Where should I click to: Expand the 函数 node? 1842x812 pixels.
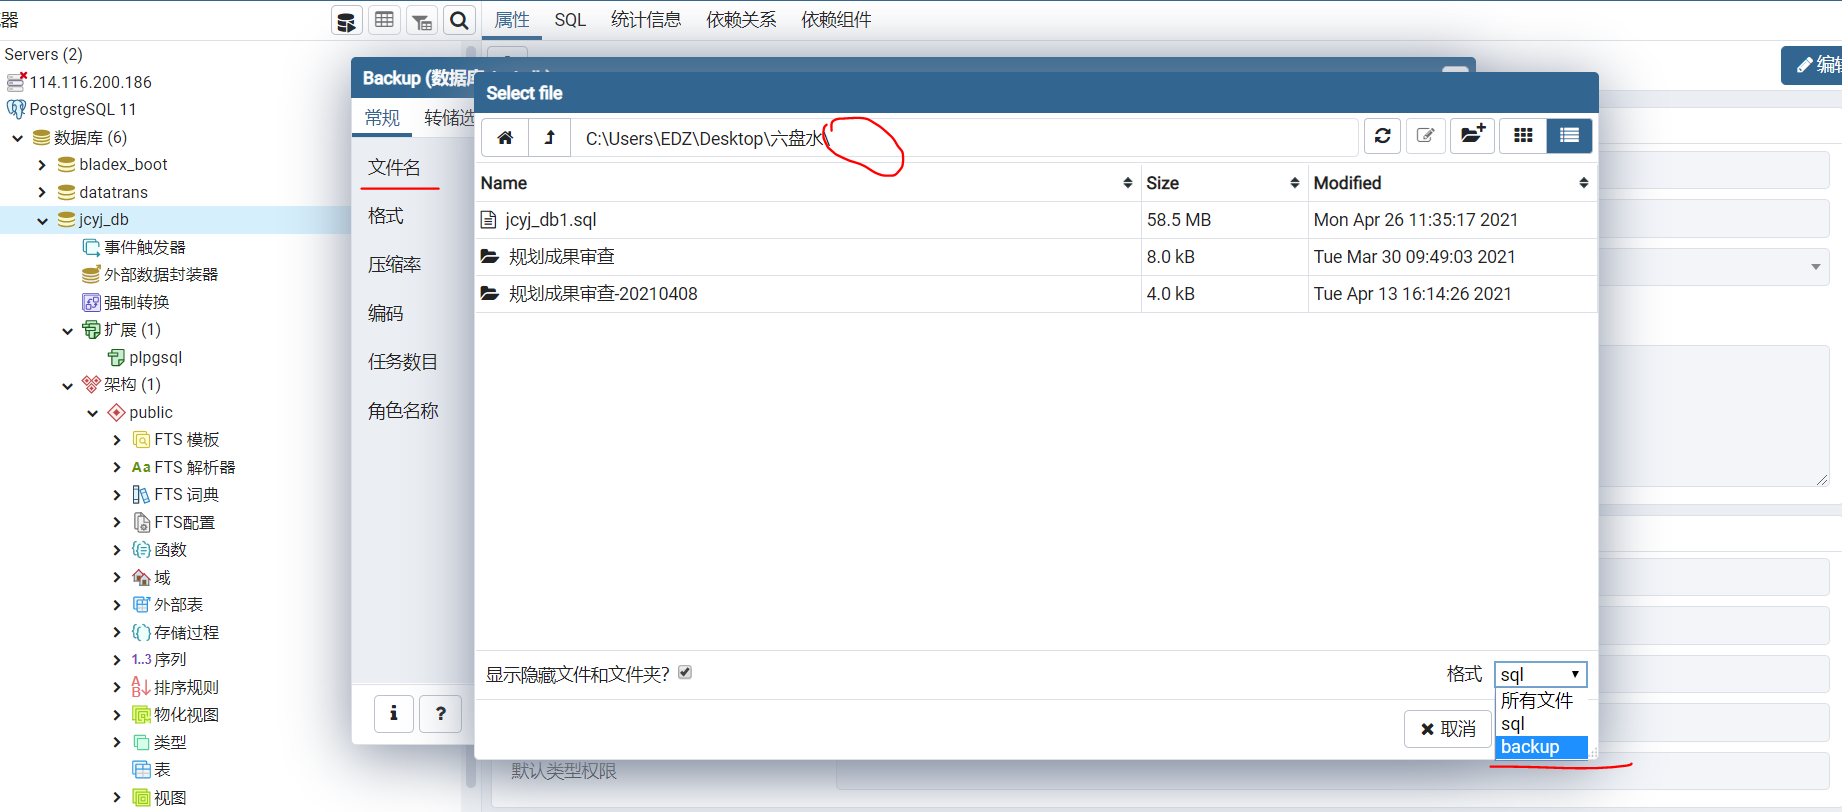[117, 550]
